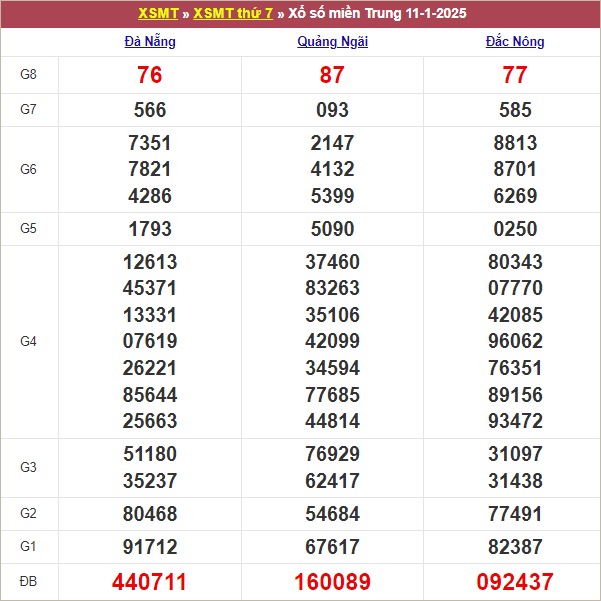
Task: Select the ĐB row label
Action: (x=29, y=581)
